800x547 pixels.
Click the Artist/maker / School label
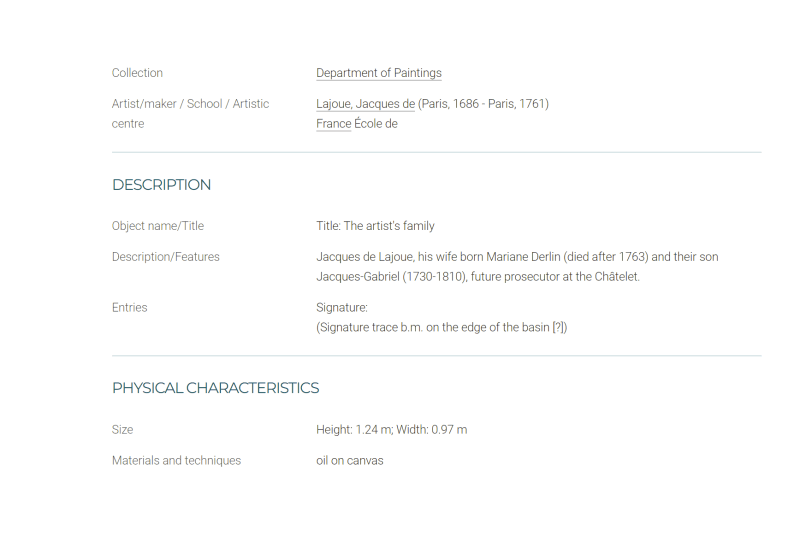point(190,113)
